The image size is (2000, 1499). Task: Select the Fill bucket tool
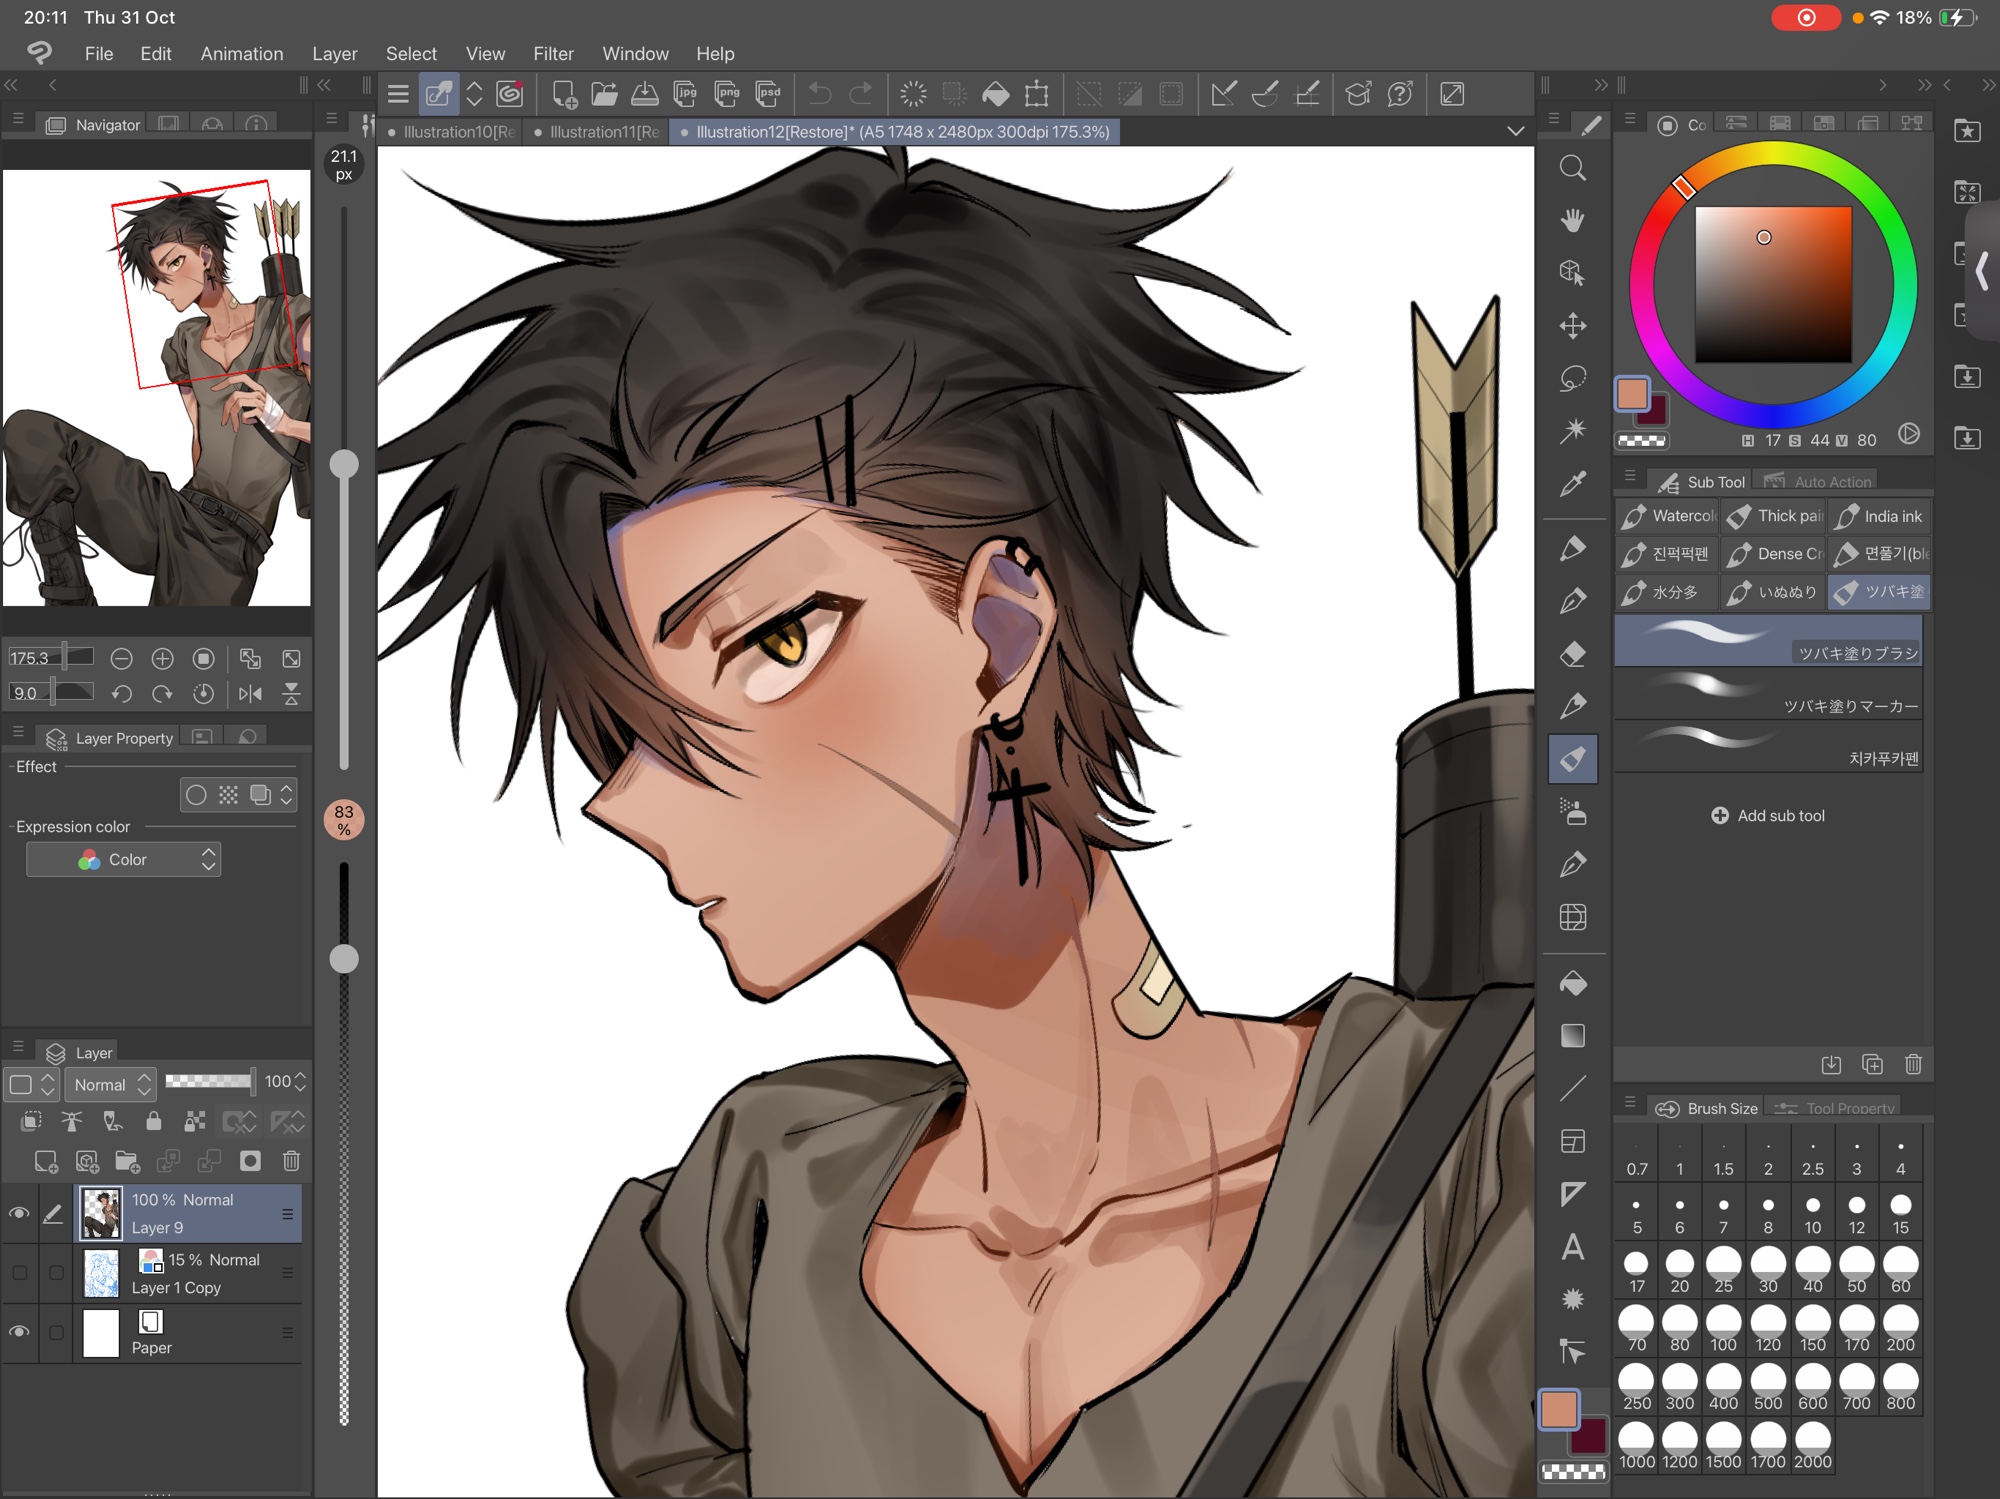pos(1572,984)
